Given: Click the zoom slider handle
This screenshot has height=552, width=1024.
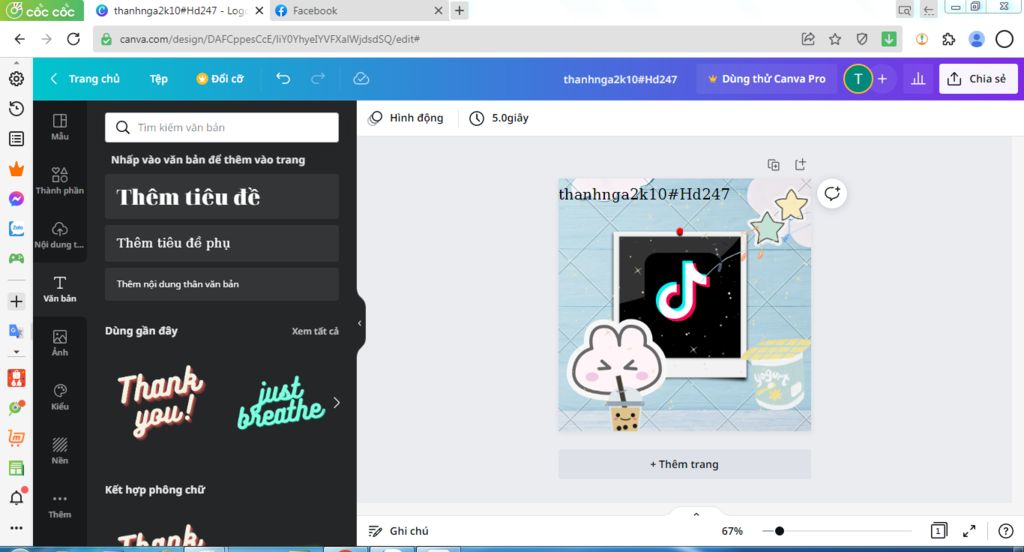Looking at the screenshot, I should 779,531.
